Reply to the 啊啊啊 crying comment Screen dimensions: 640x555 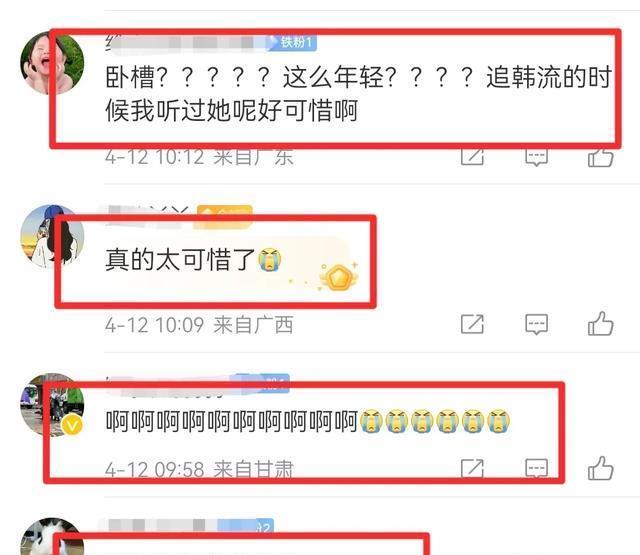click(536, 468)
